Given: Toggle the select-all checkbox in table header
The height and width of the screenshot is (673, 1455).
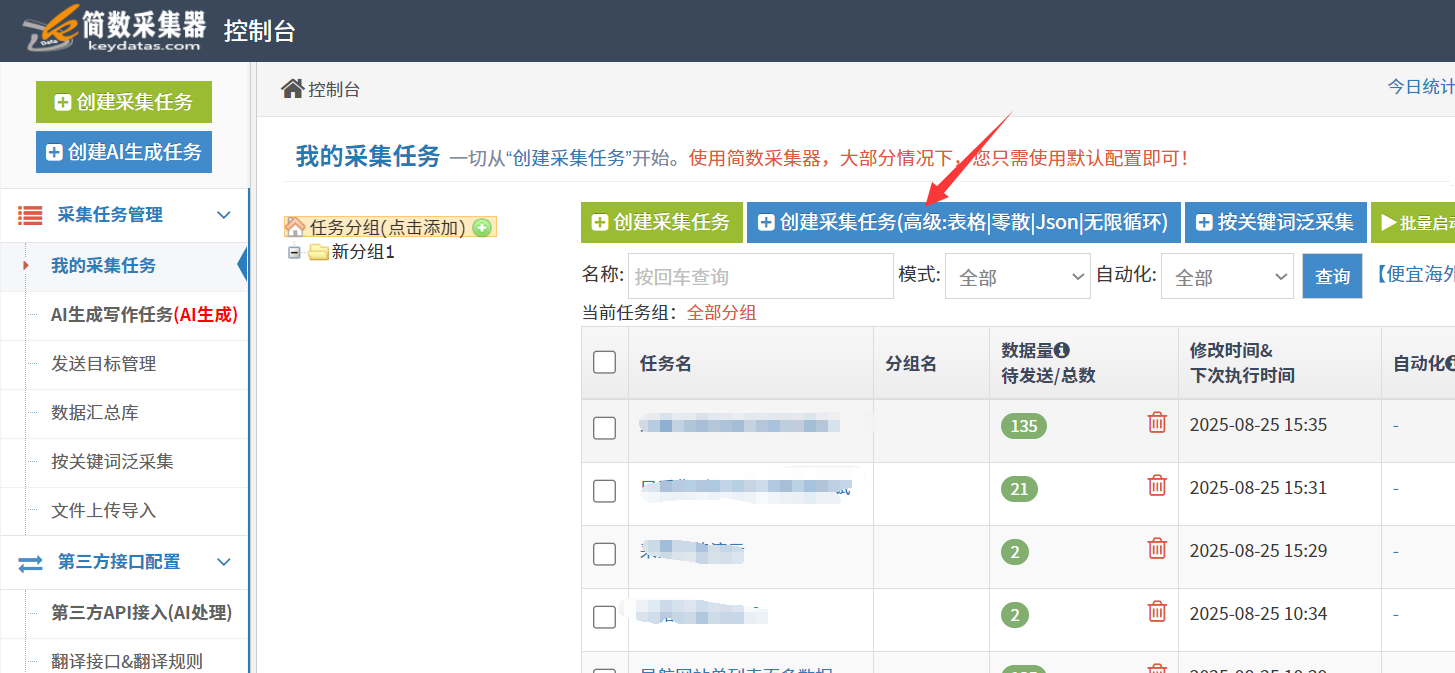Looking at the screenshot, I should [x=604, y=362].
